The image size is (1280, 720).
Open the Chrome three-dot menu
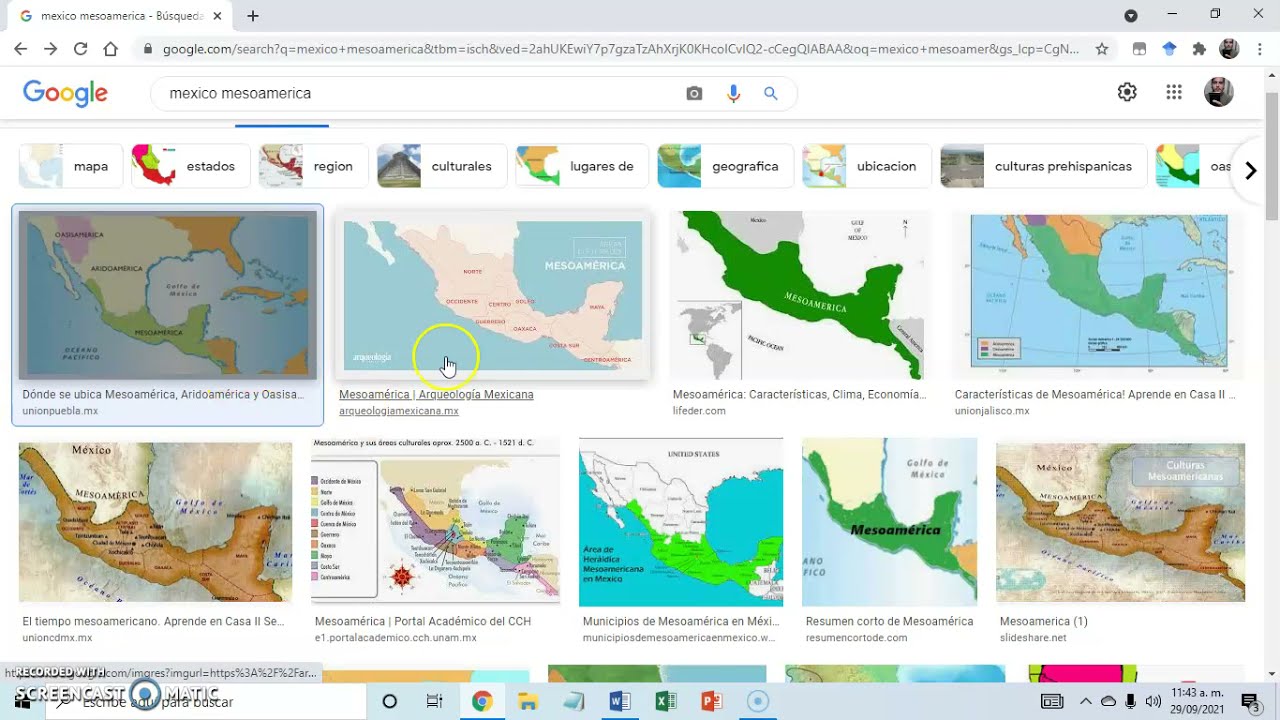coord(1258,48)
